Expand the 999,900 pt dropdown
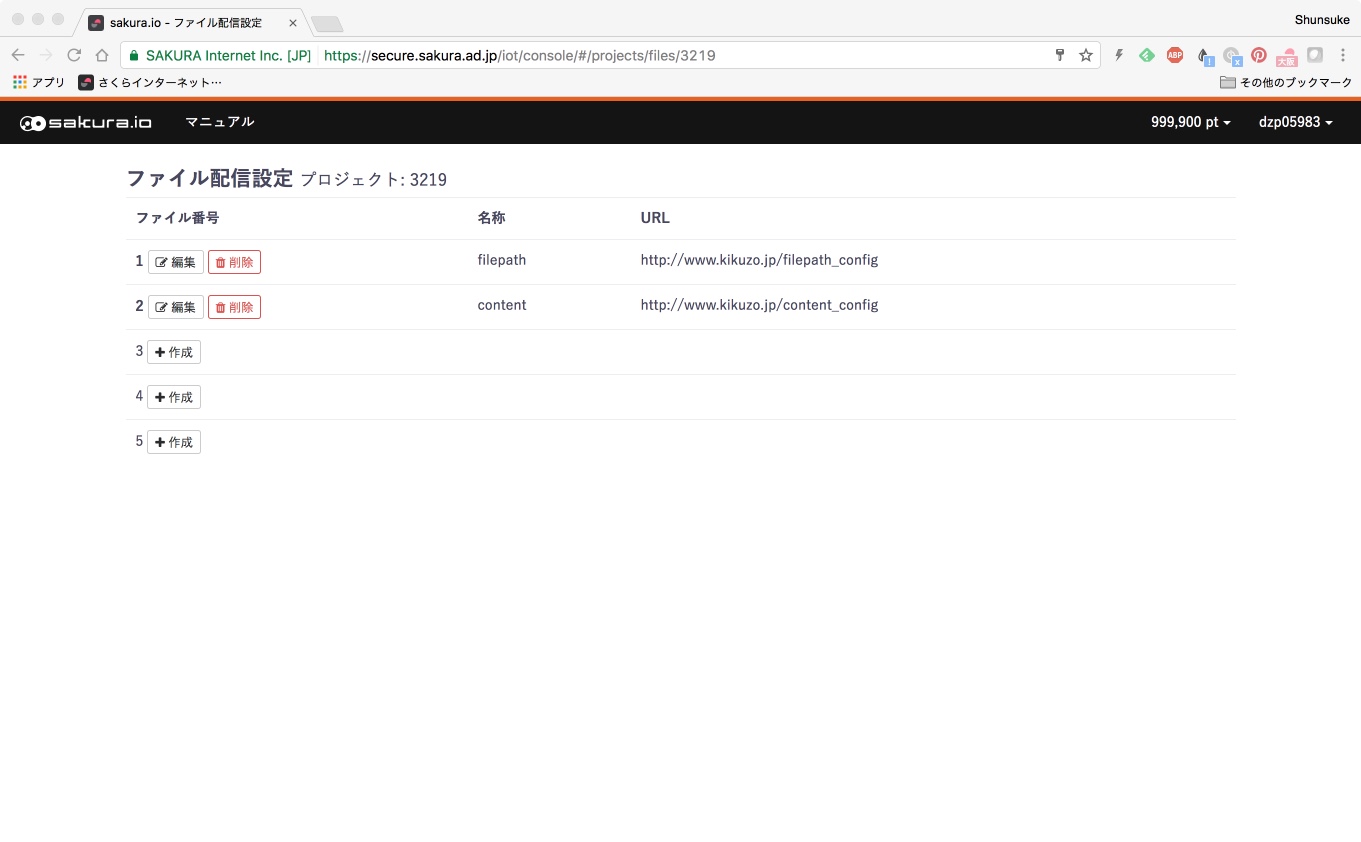The width and height of the screenshot is (1361, 842). (1190, 122)
